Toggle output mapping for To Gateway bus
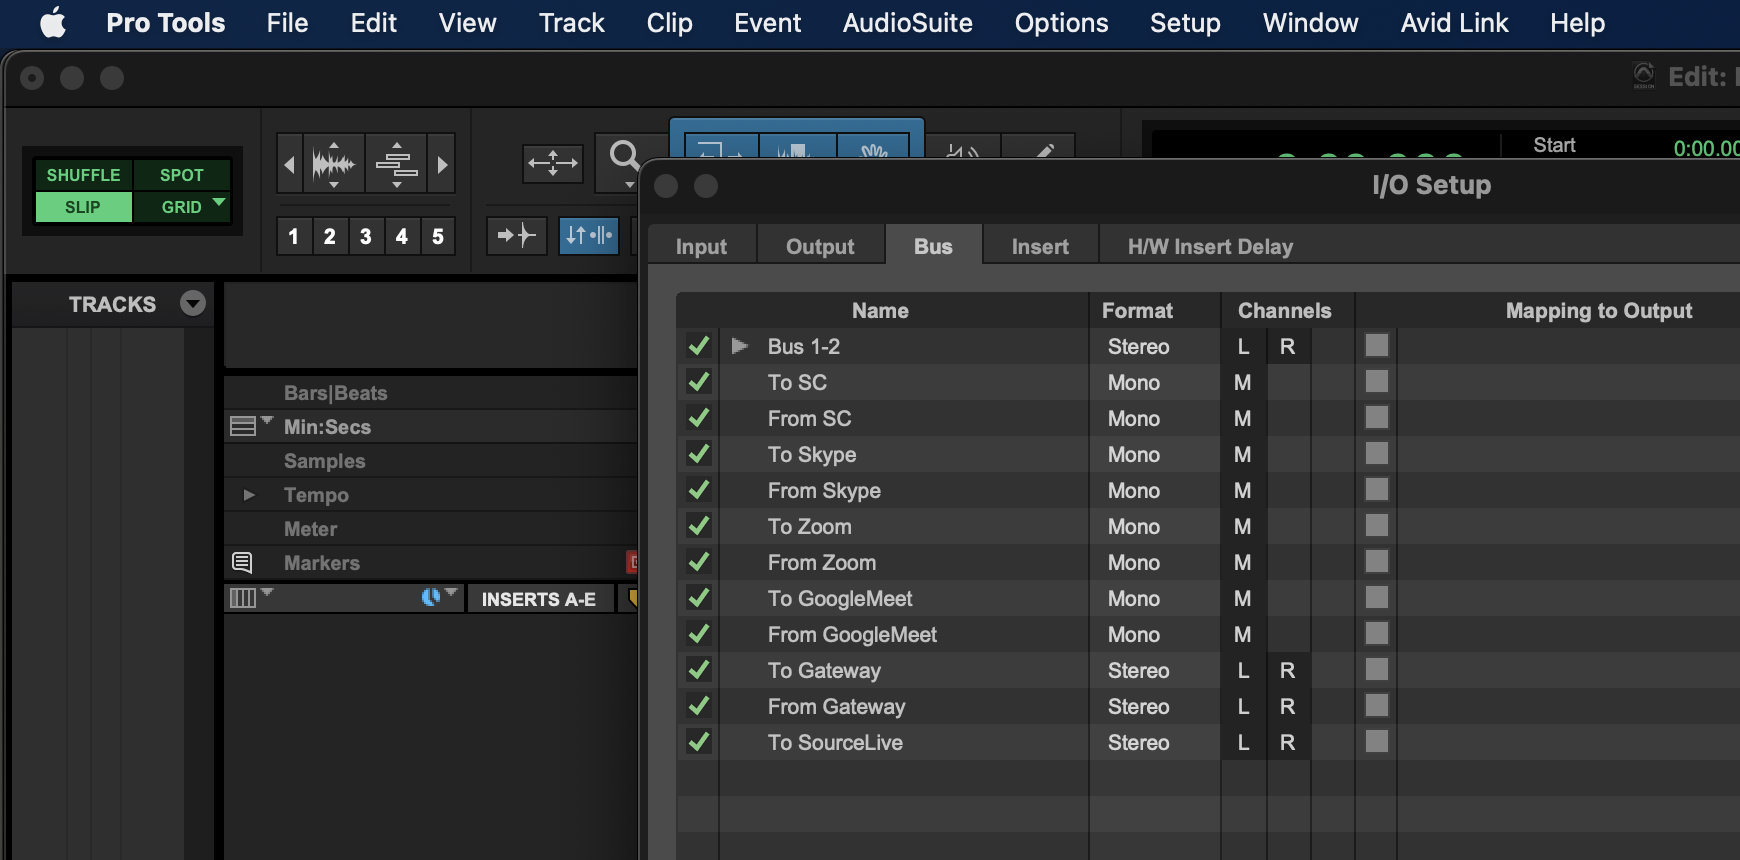Viewport: 1740px width, 860px height. click(x=1377, y=670)
